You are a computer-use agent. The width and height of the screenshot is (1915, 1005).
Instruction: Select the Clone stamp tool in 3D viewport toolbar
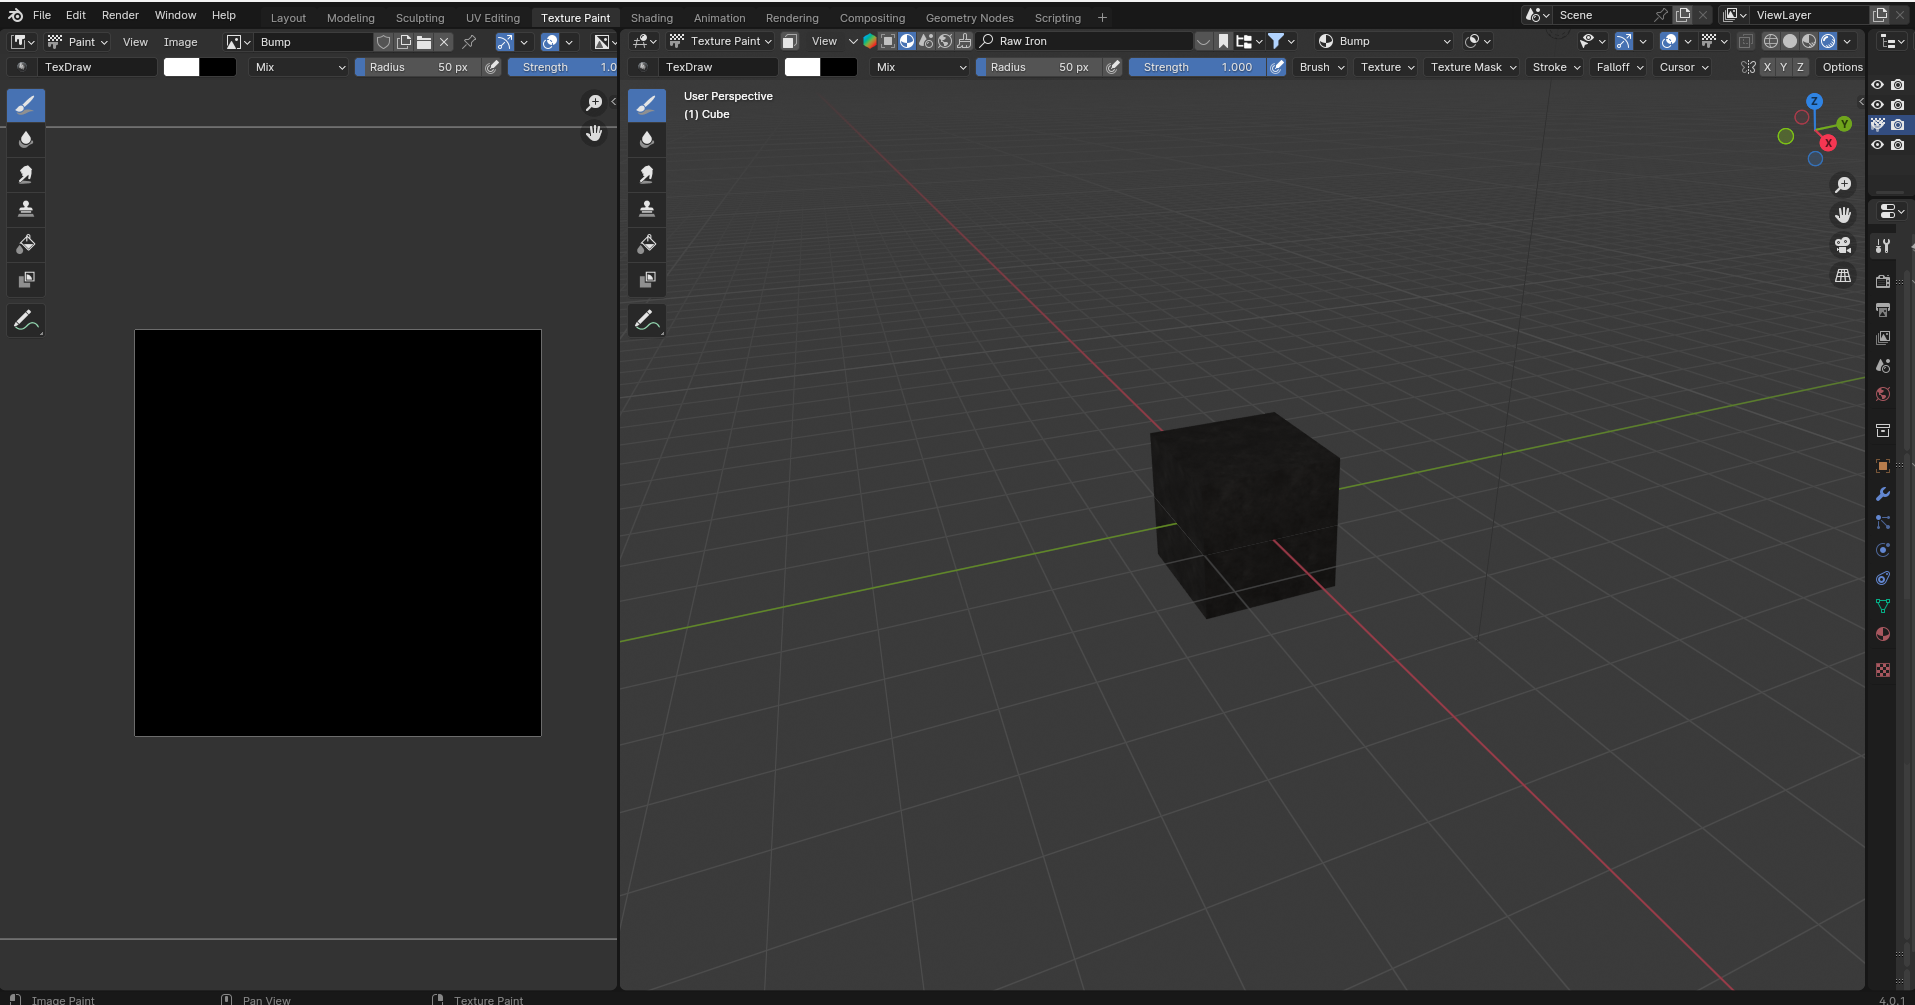[x=647, y=209]
